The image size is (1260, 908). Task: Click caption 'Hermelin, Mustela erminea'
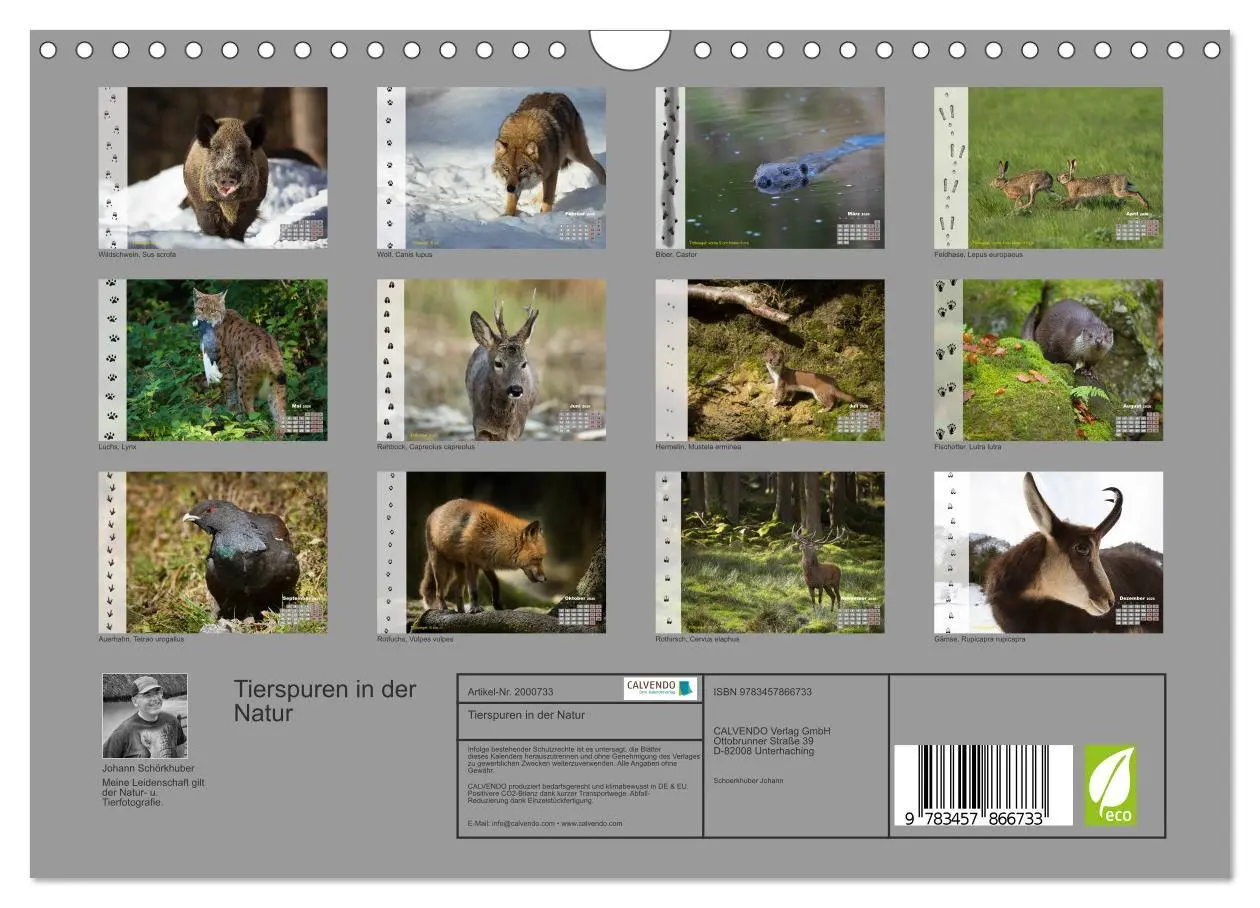(698, 447)
